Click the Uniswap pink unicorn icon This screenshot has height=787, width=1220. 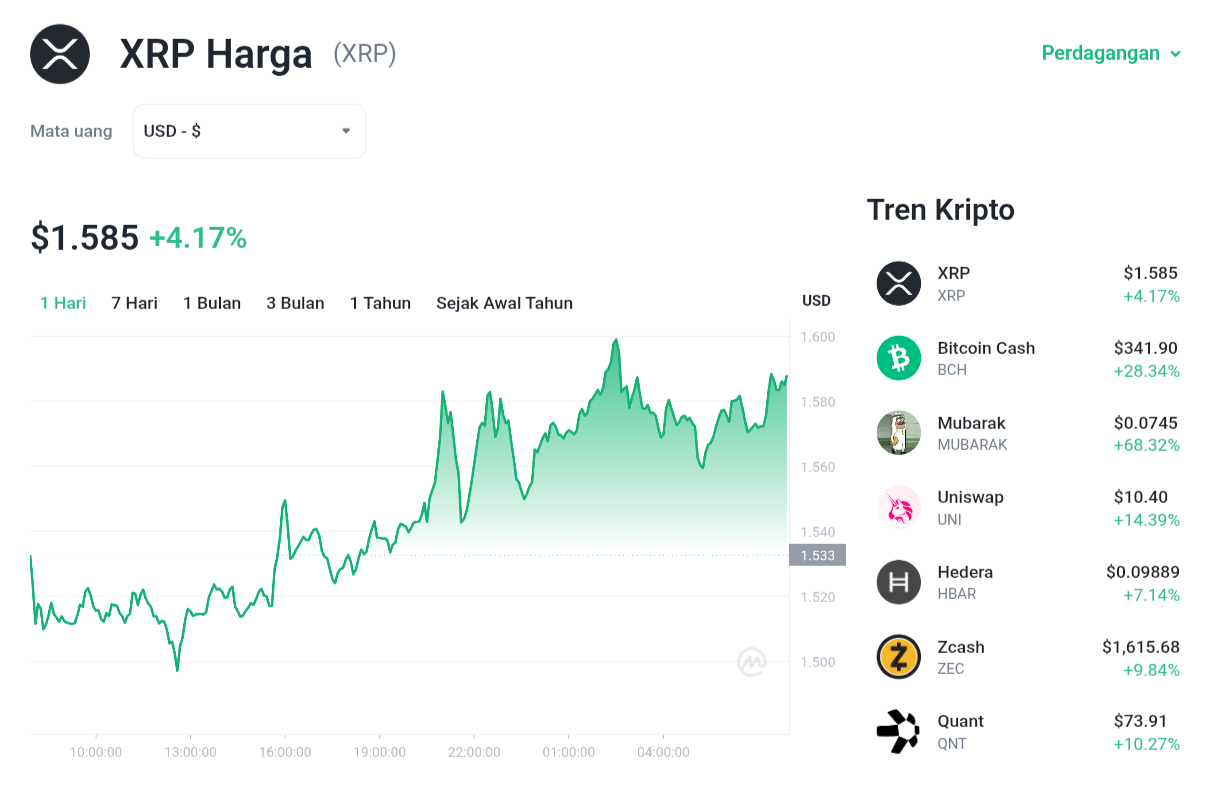898,507
